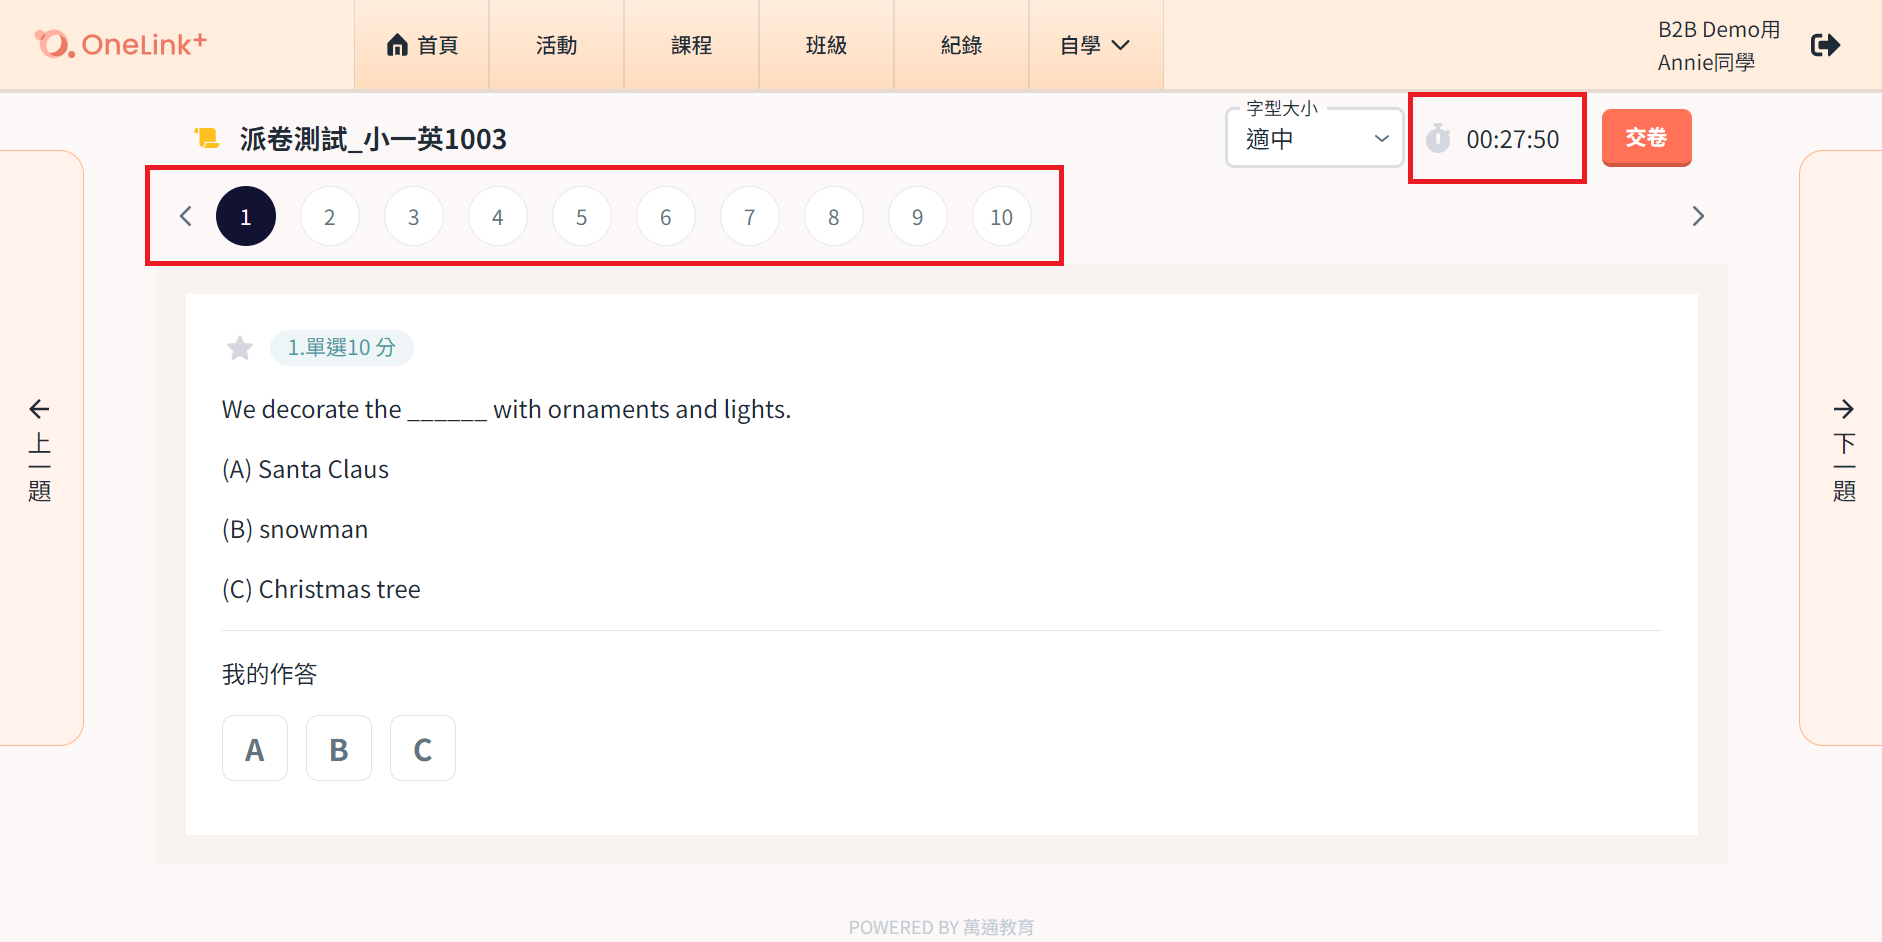Jump to question 8
The height and width of the screenshot is (942, 1882).
click(834, 216)
